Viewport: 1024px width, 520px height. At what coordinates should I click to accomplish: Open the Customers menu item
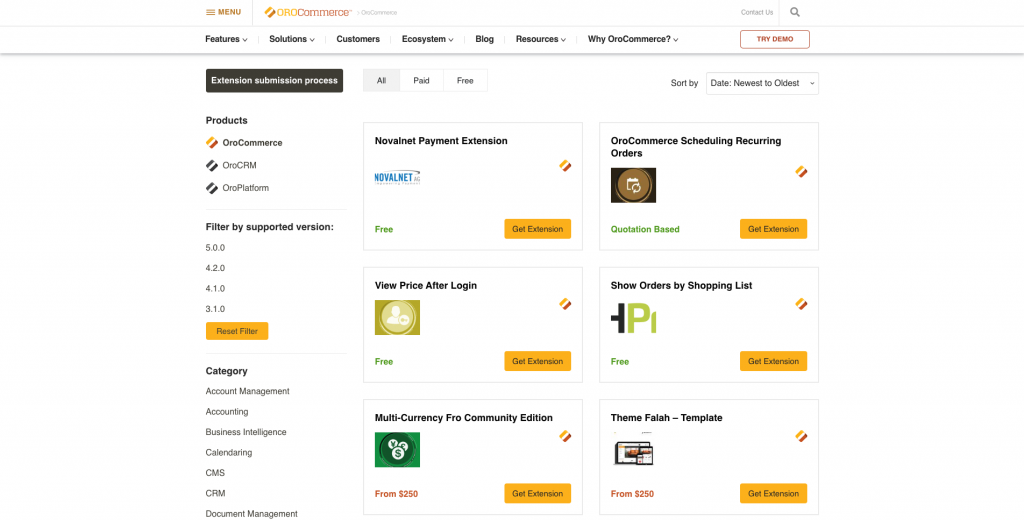(x=358, y=39)
